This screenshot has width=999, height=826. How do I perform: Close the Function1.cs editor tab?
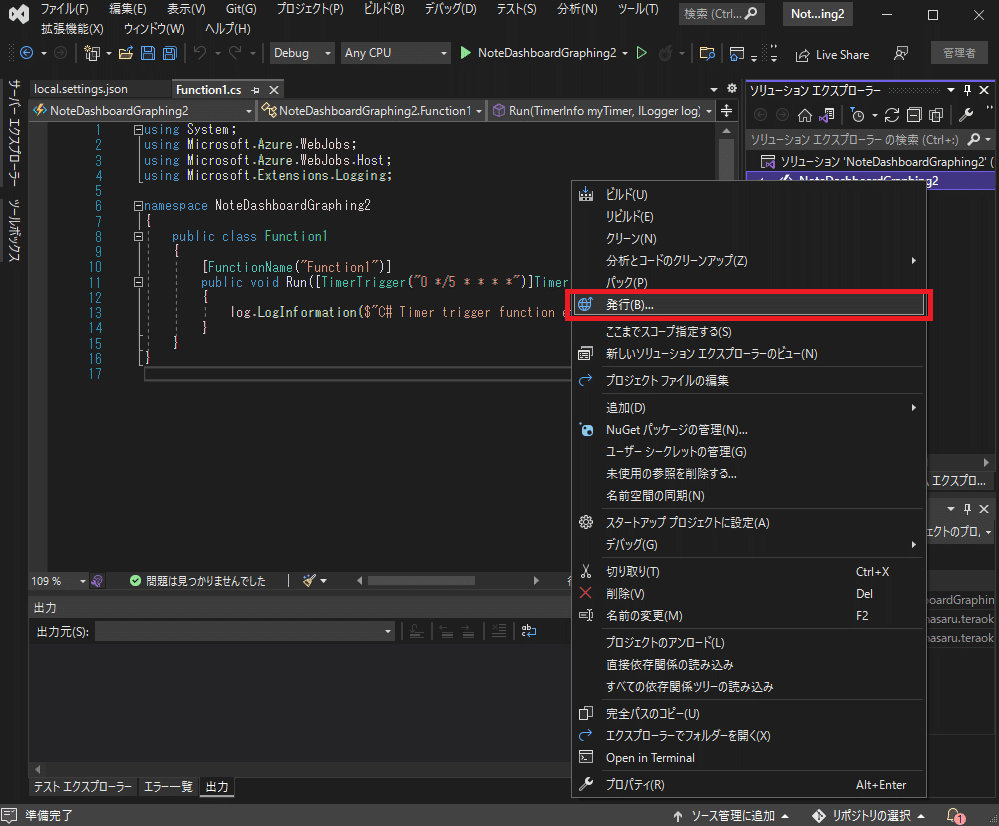[x=274, y=90]
